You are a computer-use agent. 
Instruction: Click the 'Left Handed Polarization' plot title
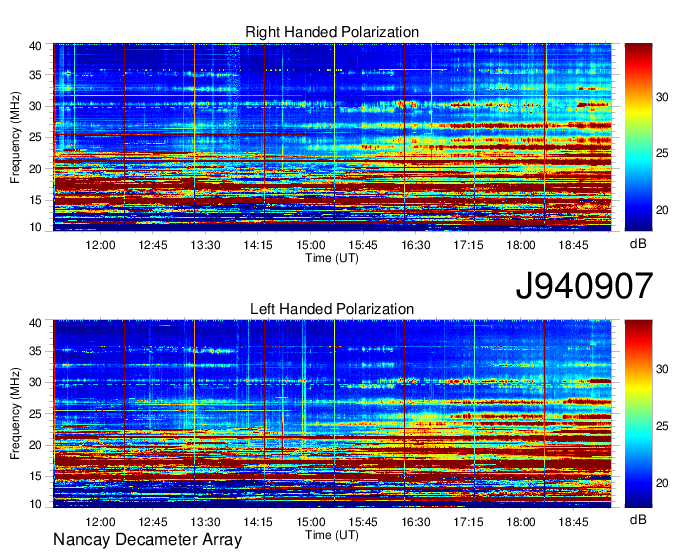coord(332,309)
